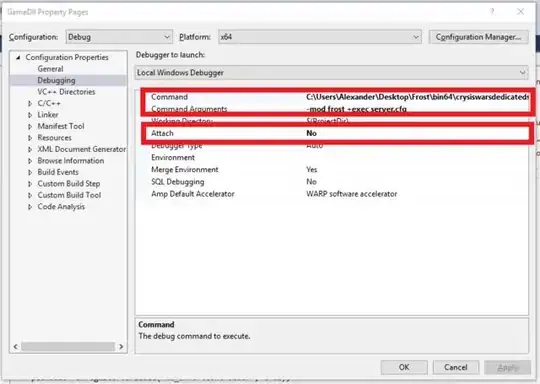This screenshot has height=384, width=540.
Task: Select the Manifest Tool tree label
Action: pyautogui.click(x=61, y=126)
